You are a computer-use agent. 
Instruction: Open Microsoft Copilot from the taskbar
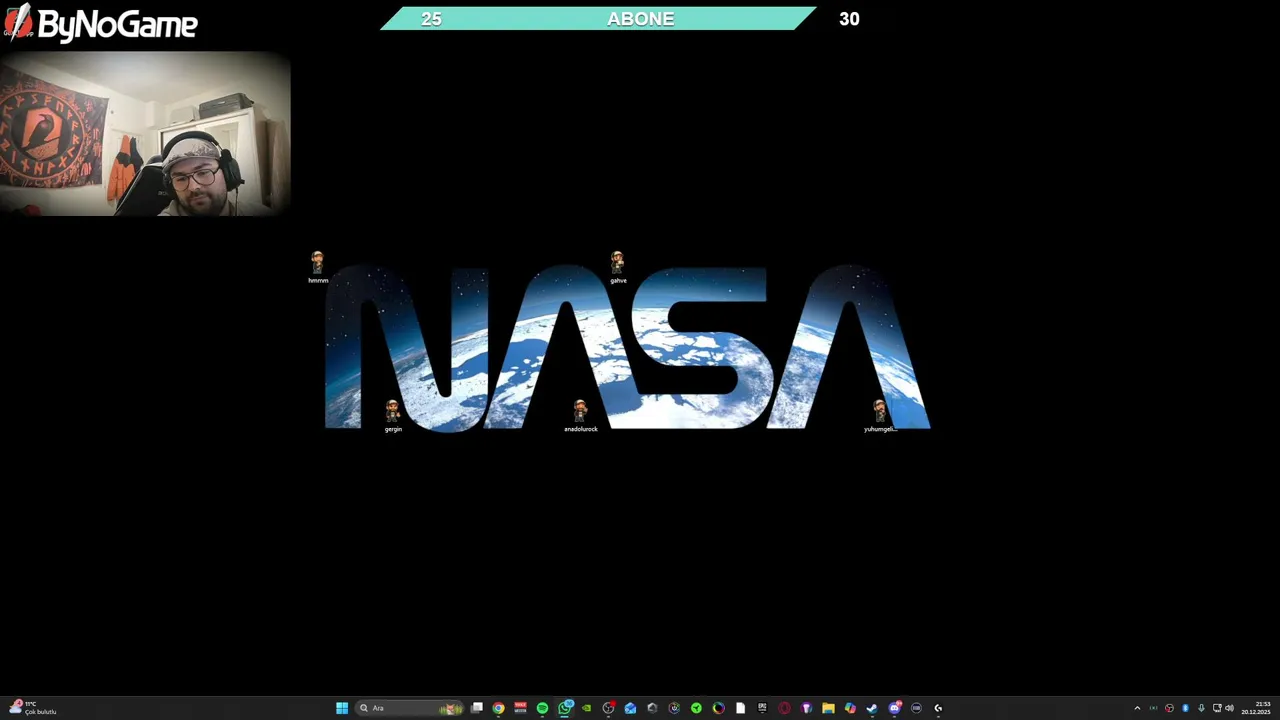pyautogui.click(x=850, y=708)
